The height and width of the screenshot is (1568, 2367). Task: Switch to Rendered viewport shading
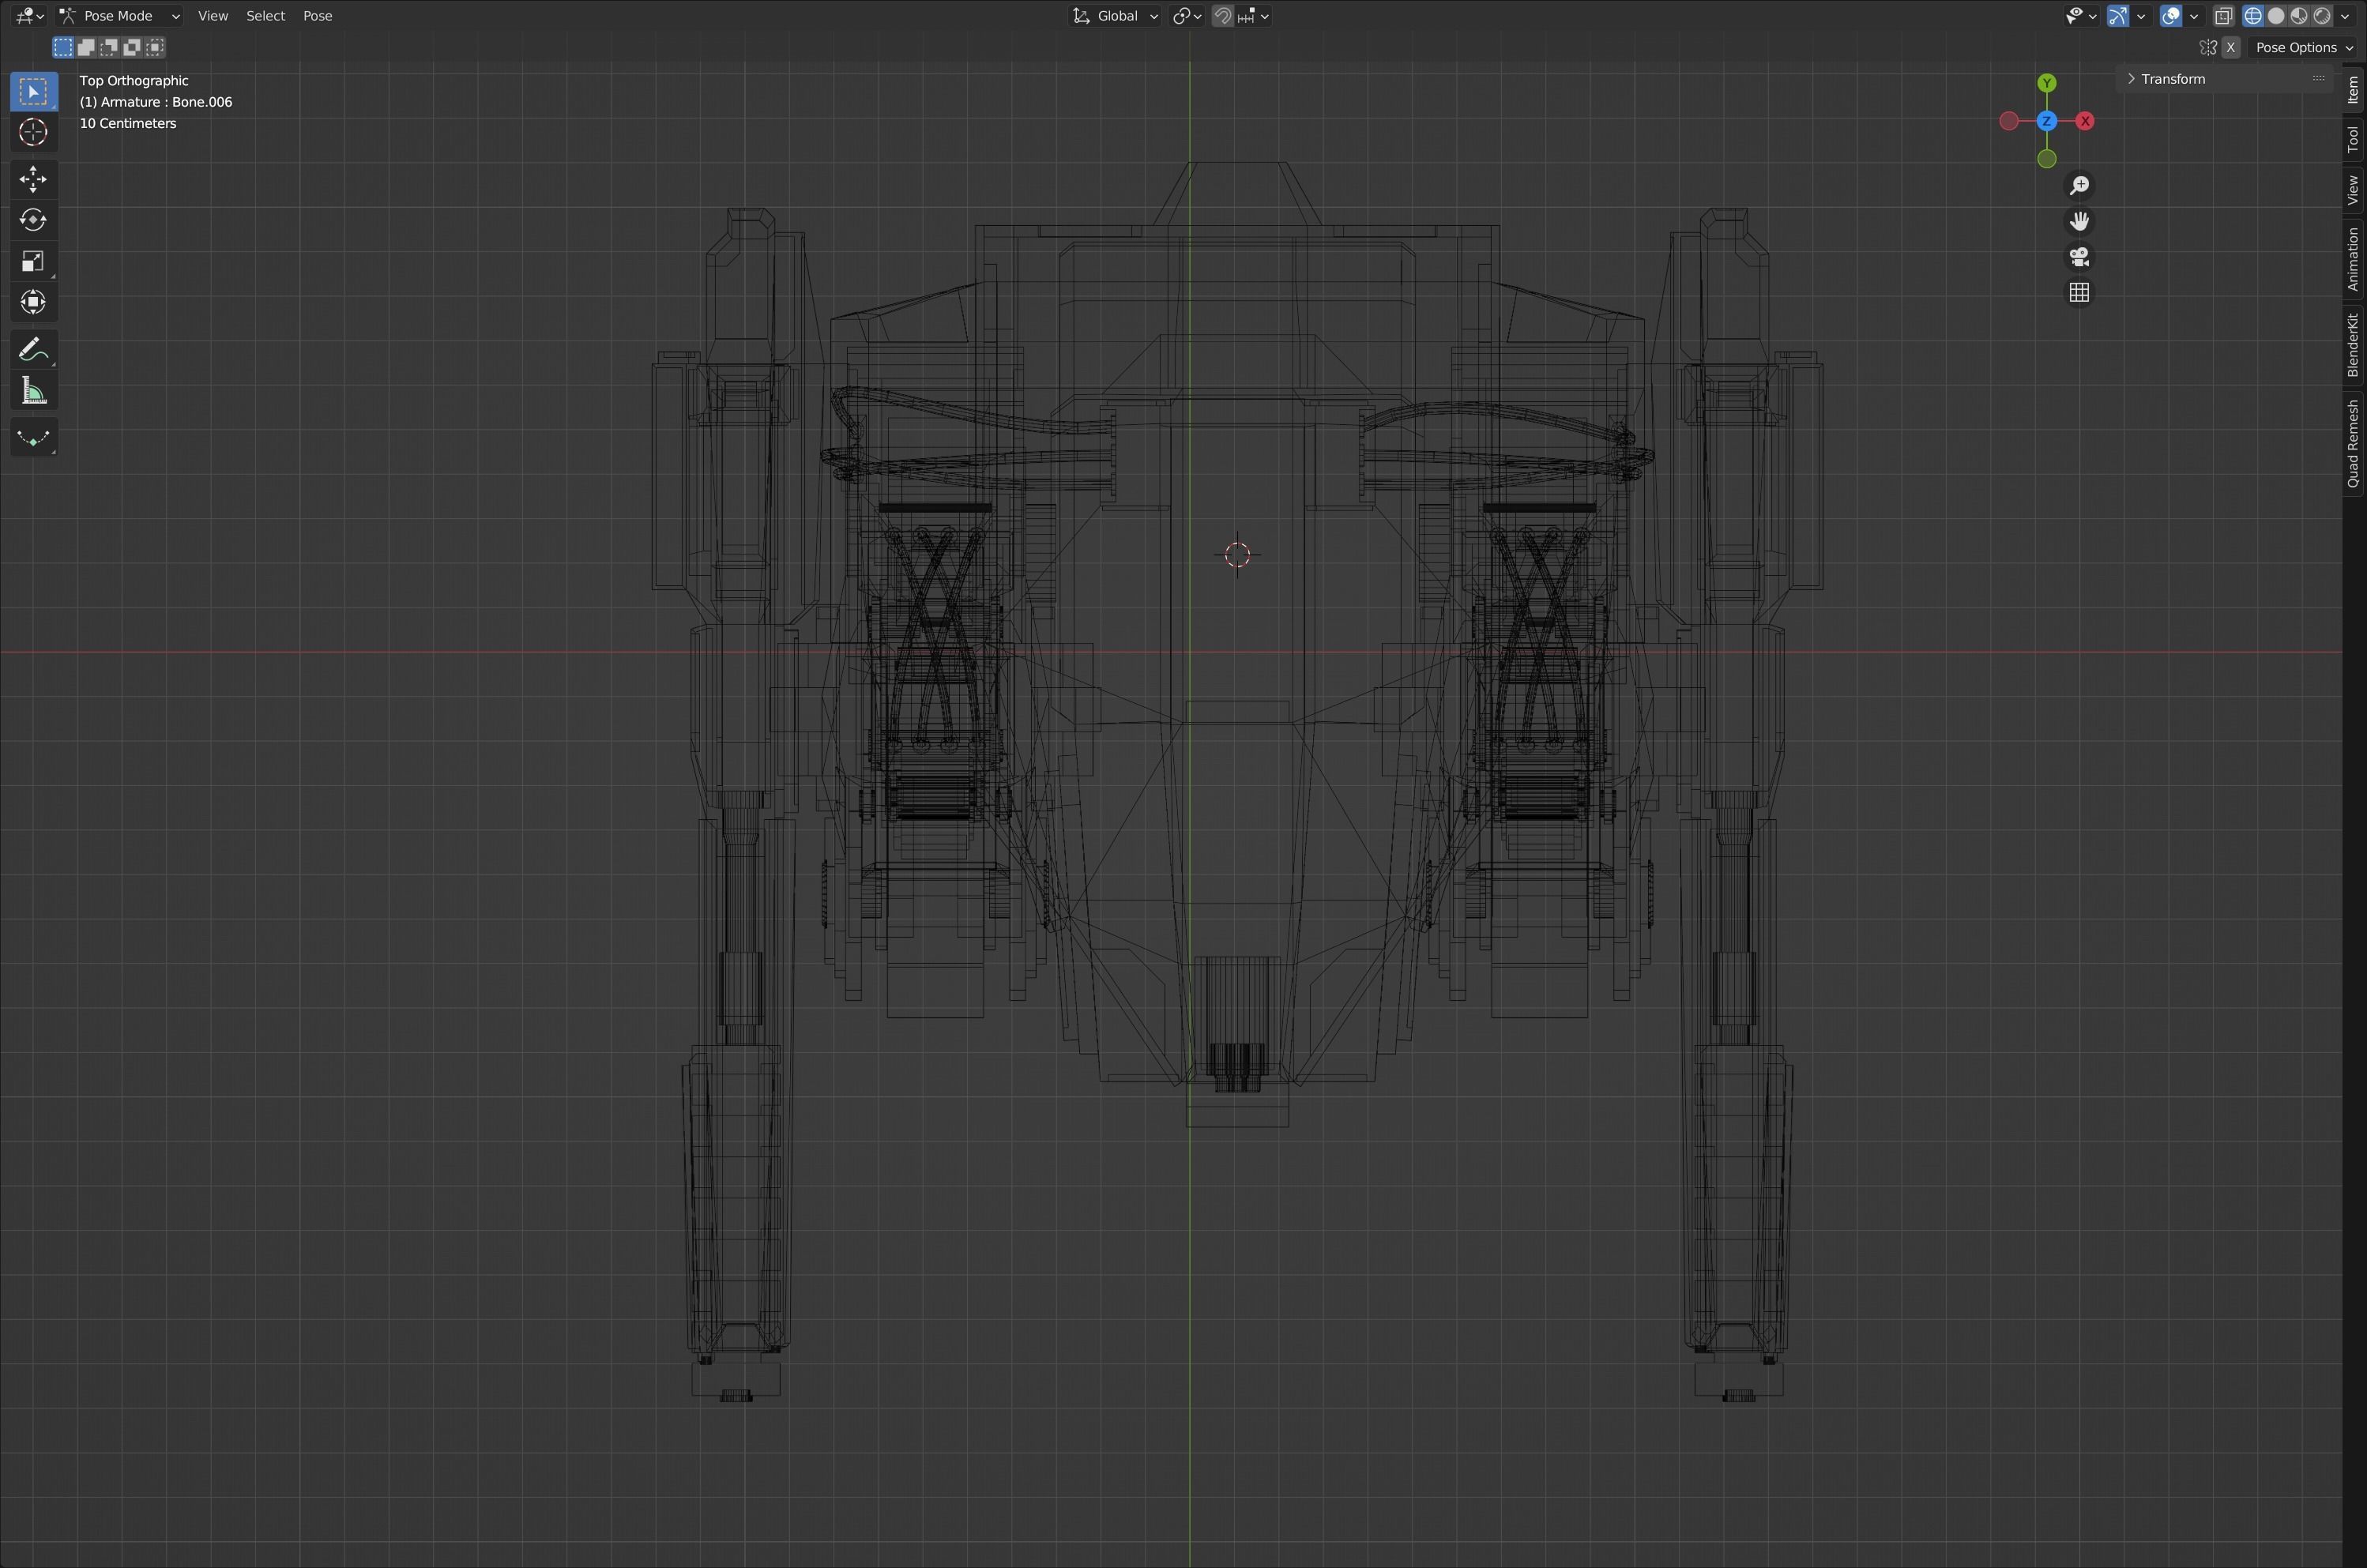click(x=2322, y=16)
